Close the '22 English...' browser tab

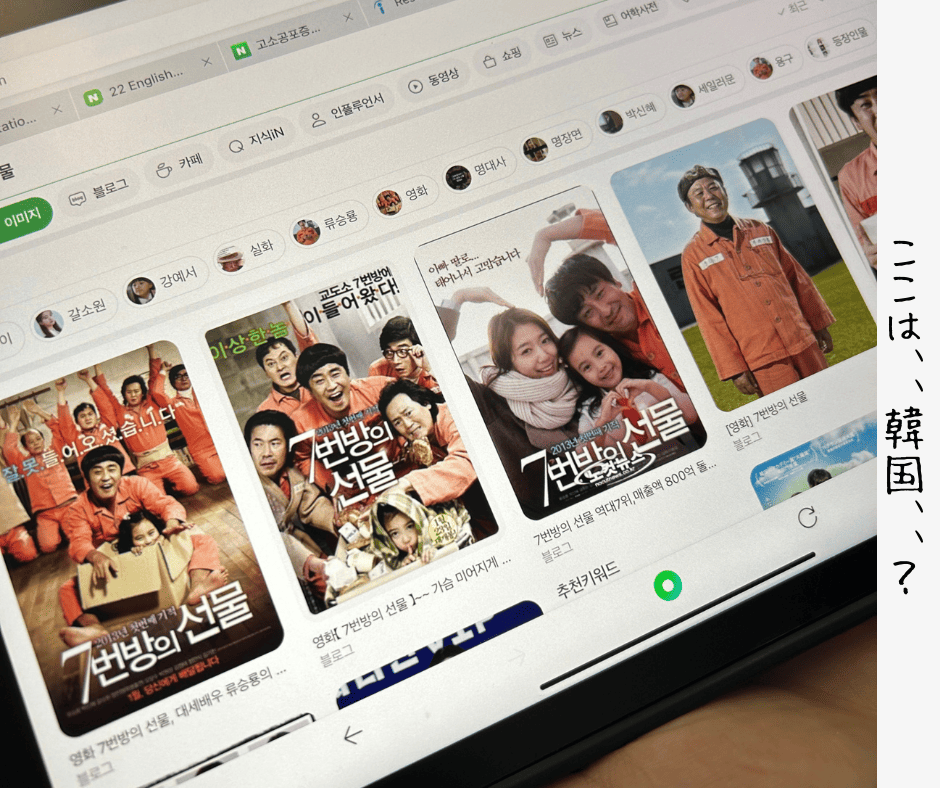(x=207, y=62)
